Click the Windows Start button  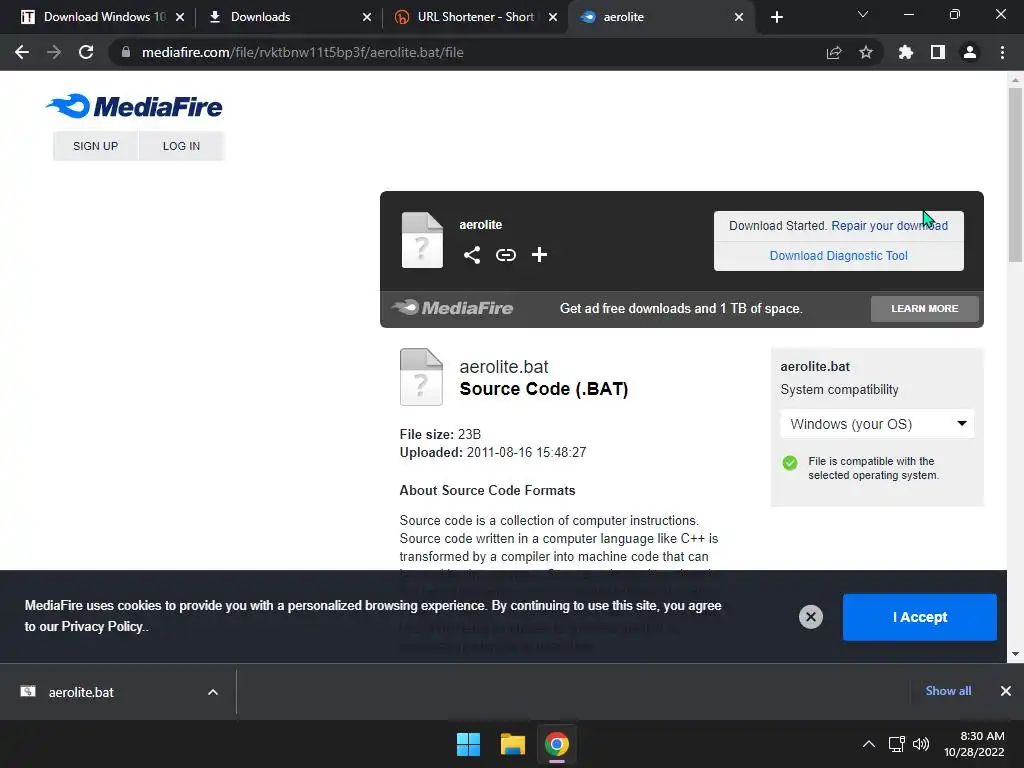(468, 744)
